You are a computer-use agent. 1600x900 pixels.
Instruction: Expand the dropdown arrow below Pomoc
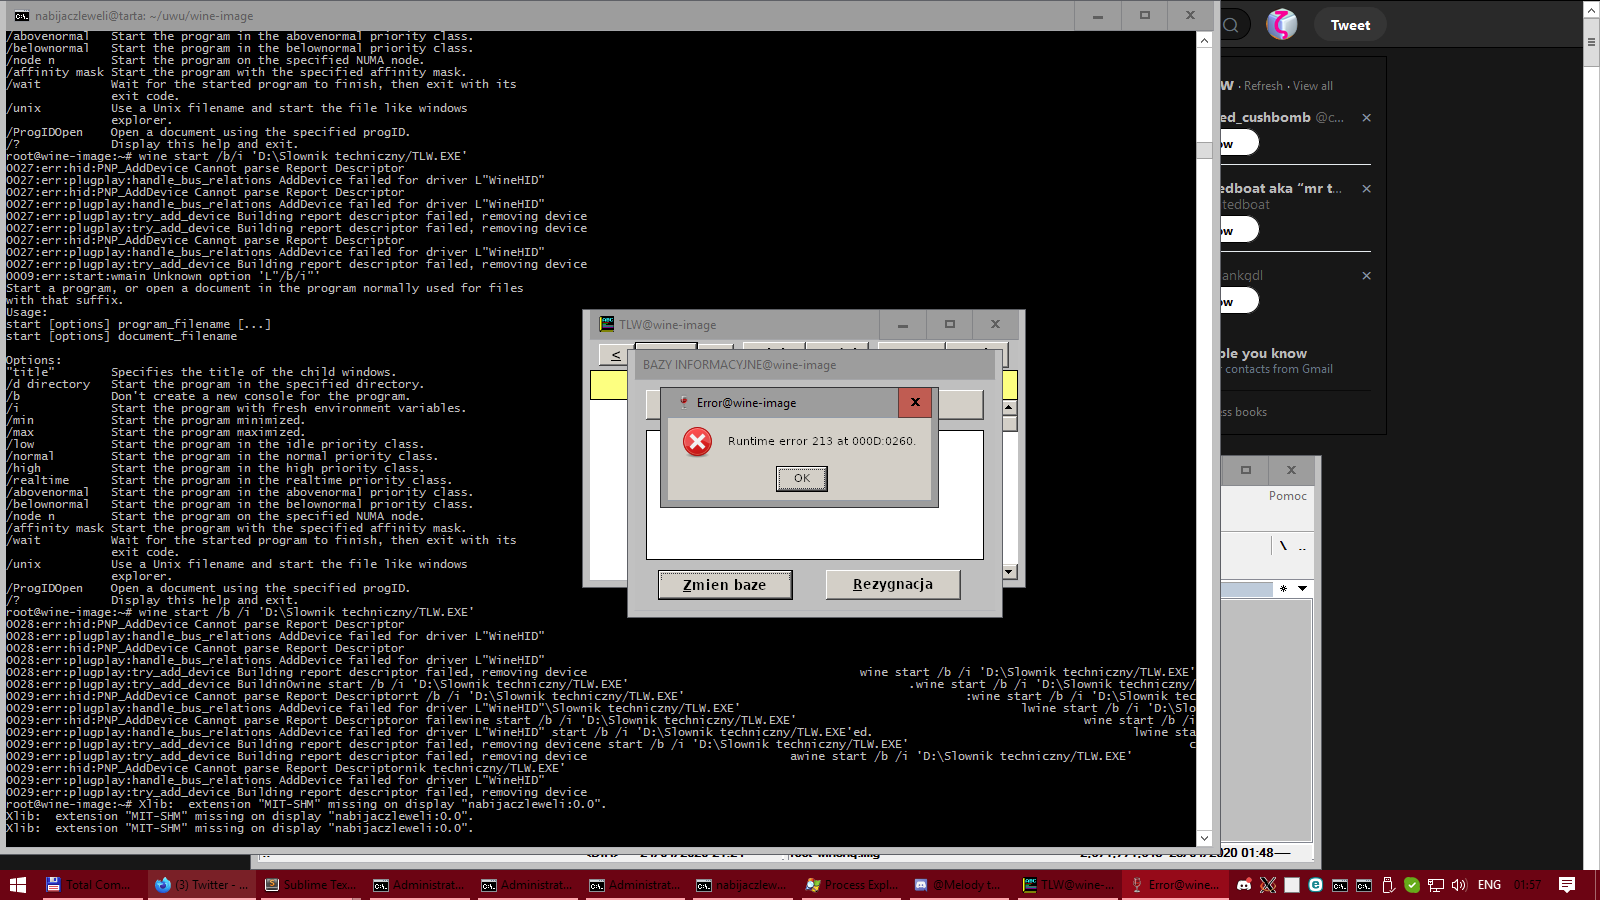[1302, 589]
